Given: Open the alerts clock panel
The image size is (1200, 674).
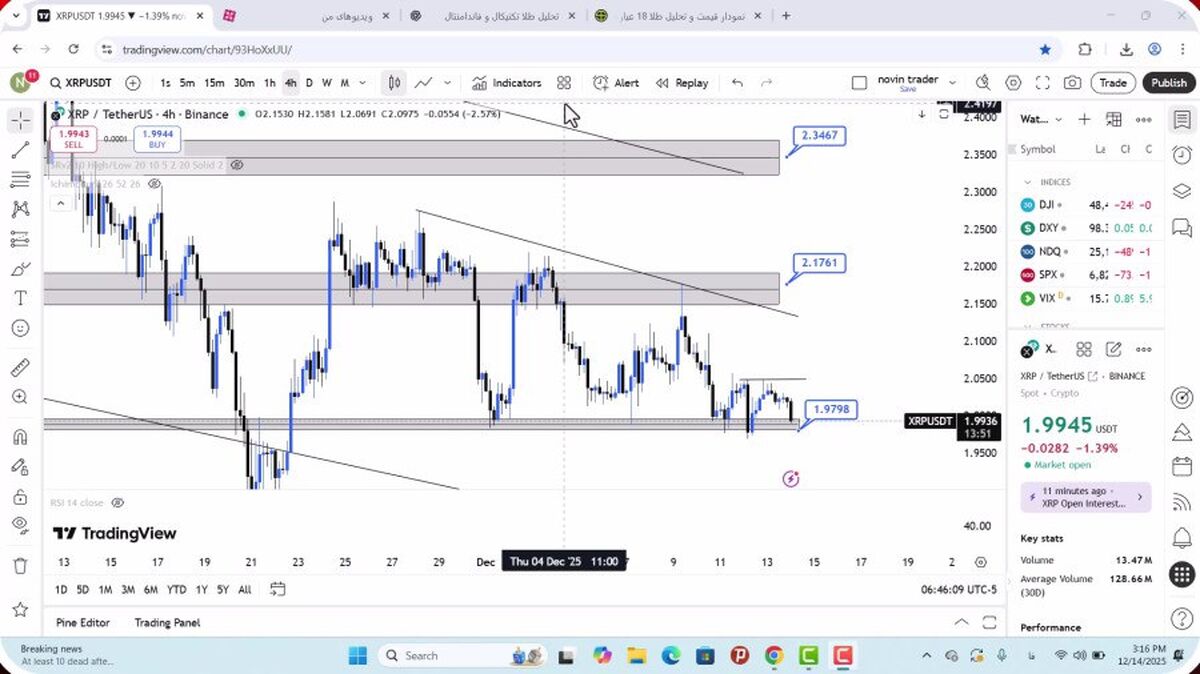Looking at the screenshot, I should click(x=1182, y=155).
